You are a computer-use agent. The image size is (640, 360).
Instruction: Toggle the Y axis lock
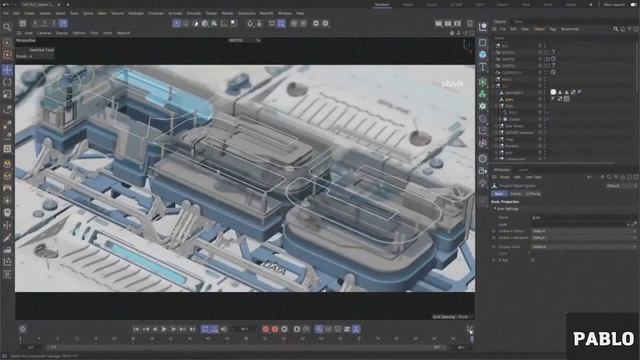pyautogui.click(x=44, y=23)
